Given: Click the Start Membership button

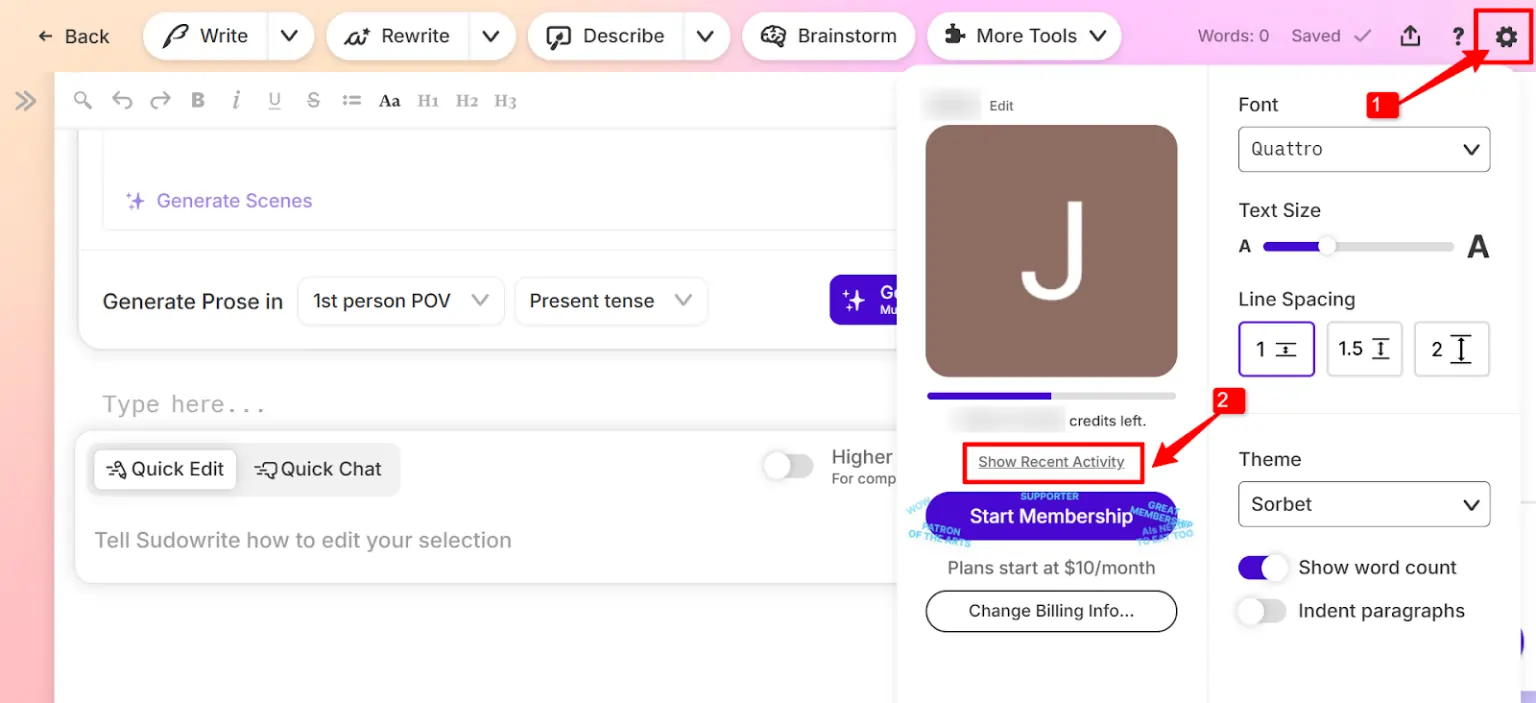Looking at the screenshot, I should point(1051,516).
